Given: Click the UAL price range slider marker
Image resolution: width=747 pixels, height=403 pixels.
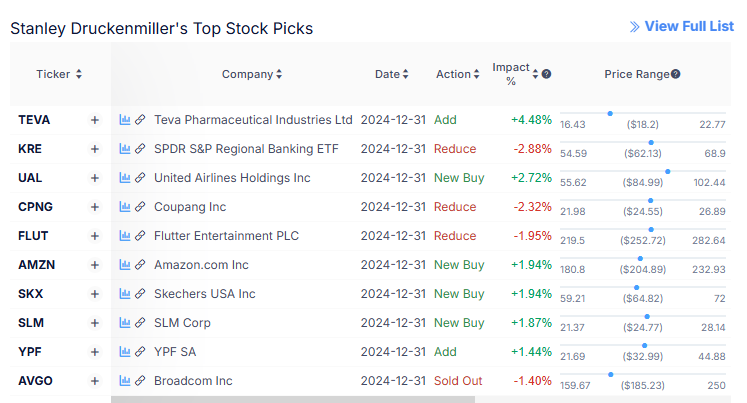Looking at the screenshot, I should pyautogui.click(x=667, y=171).
